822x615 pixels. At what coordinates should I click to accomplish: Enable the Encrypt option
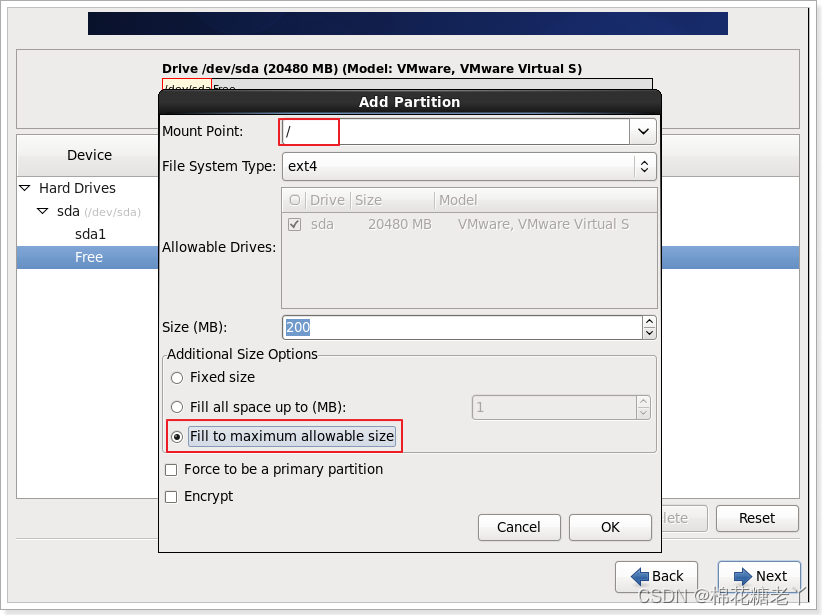tap(171, 496)
